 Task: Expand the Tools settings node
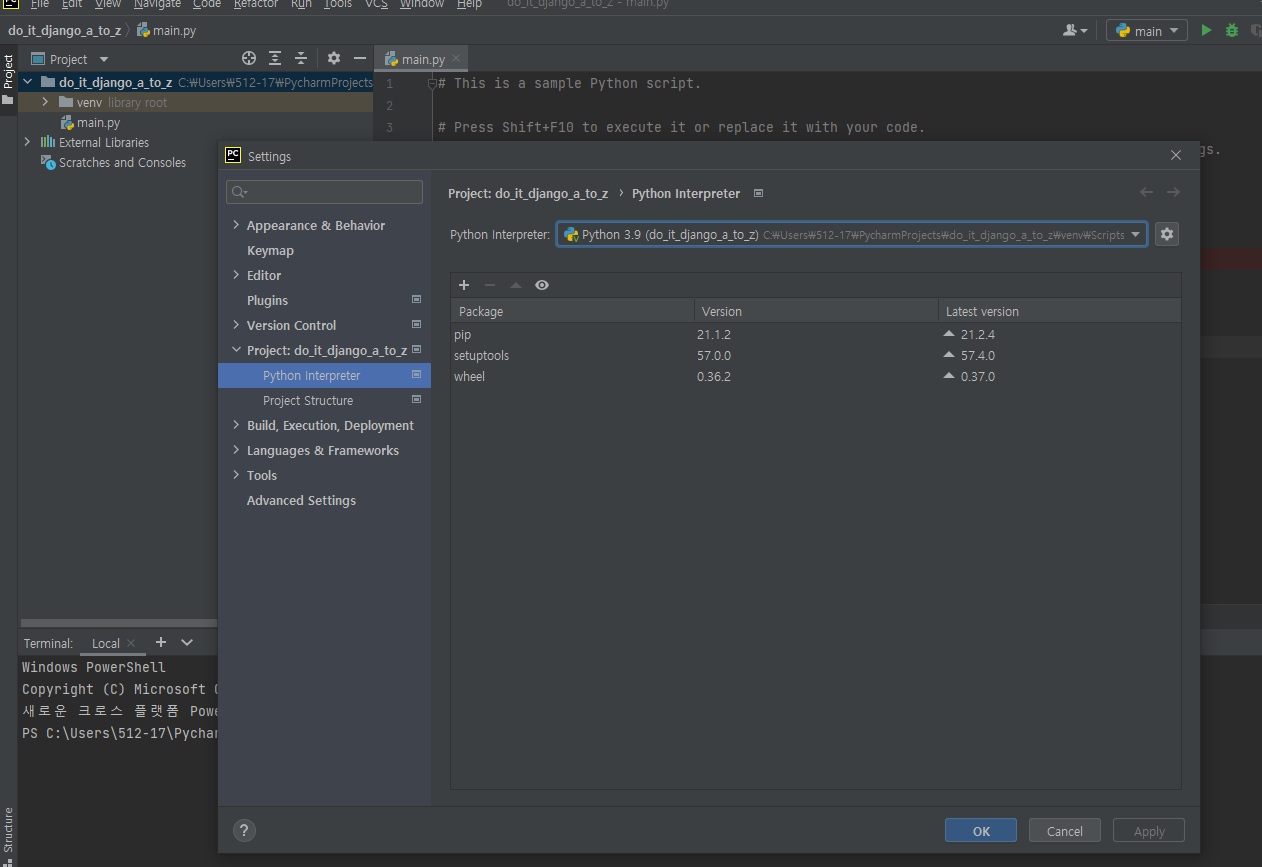(236, 475)
